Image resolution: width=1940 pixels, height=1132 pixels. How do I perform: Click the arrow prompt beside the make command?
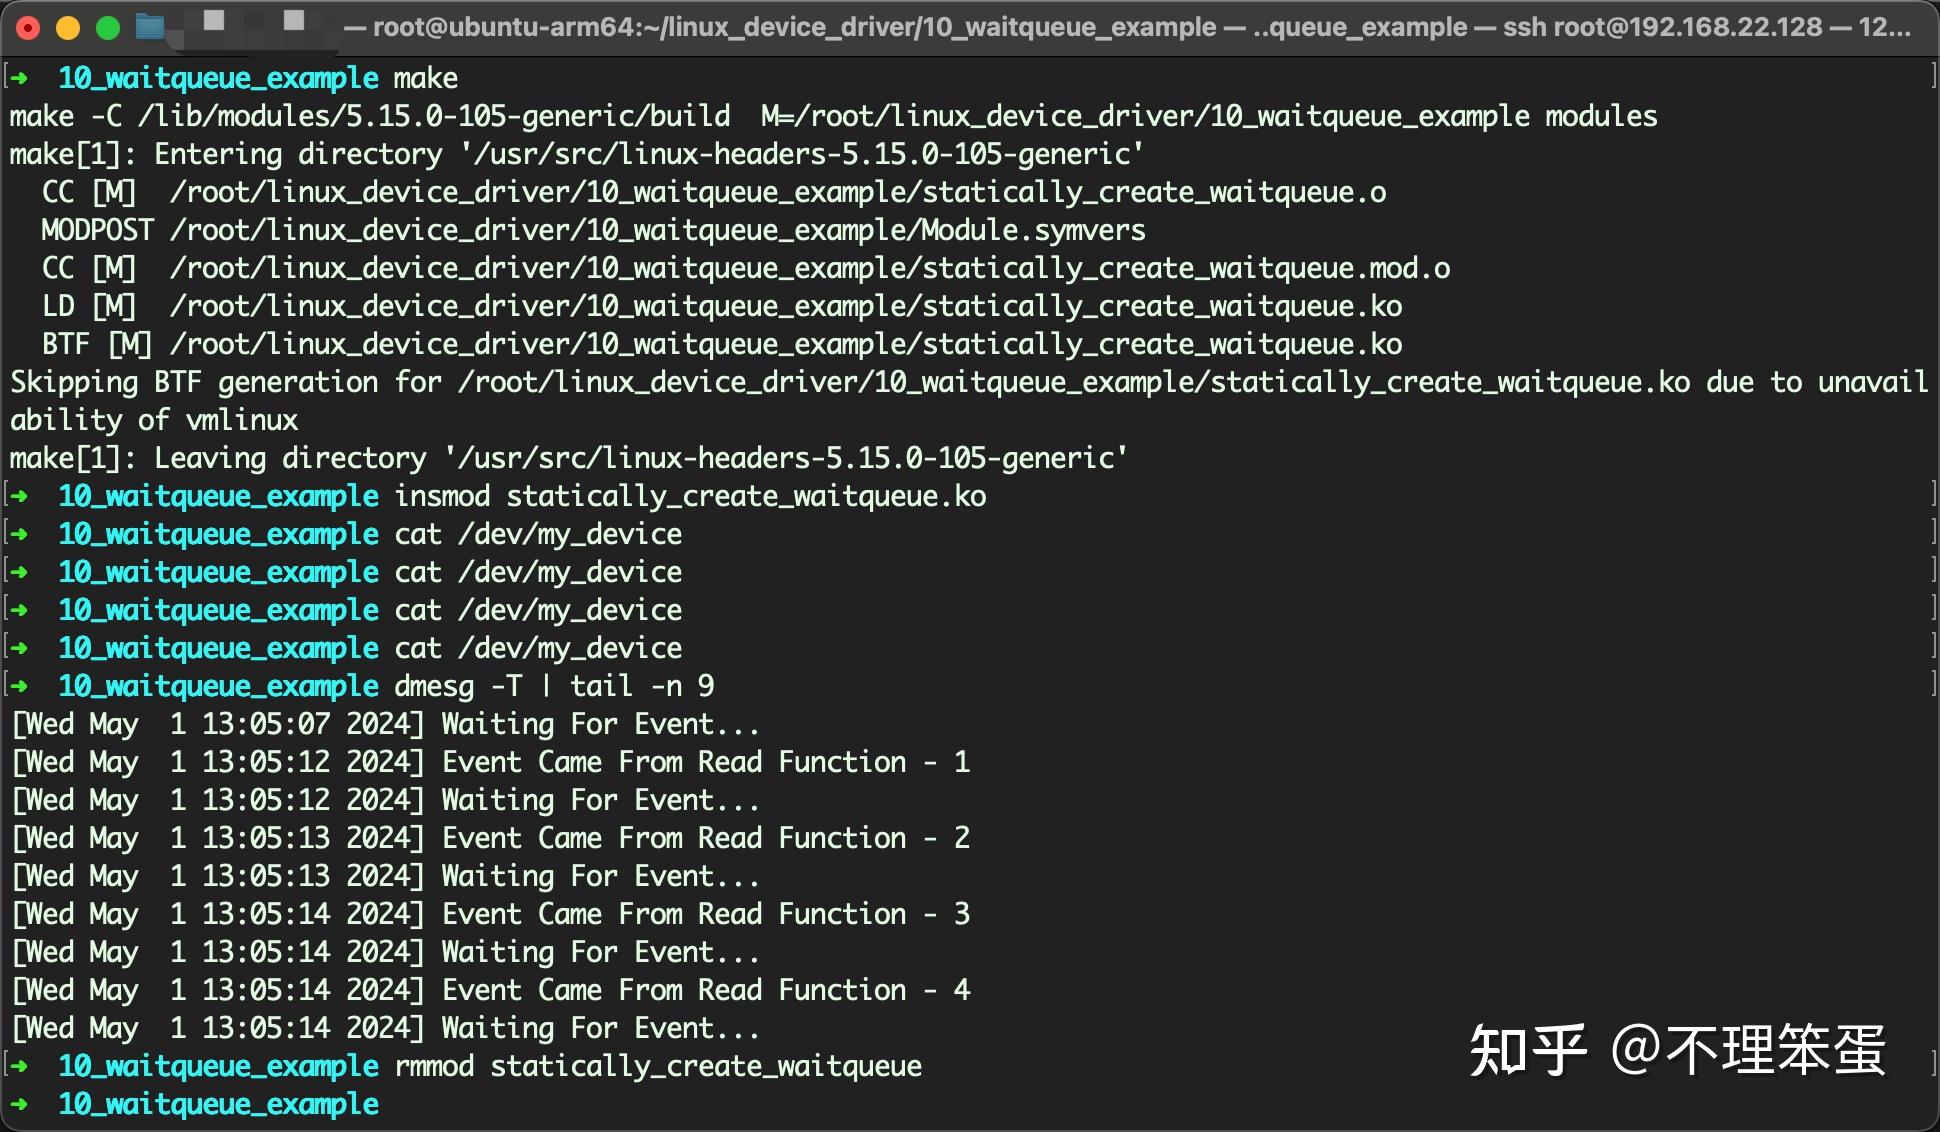20,77
